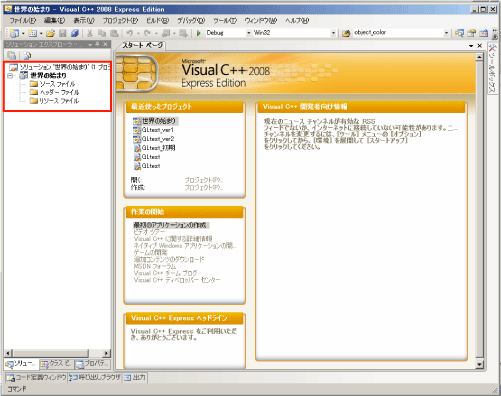501x396 pixels.
Task: Open the ヘルプ(H) menu
Action: coord(297,21)
